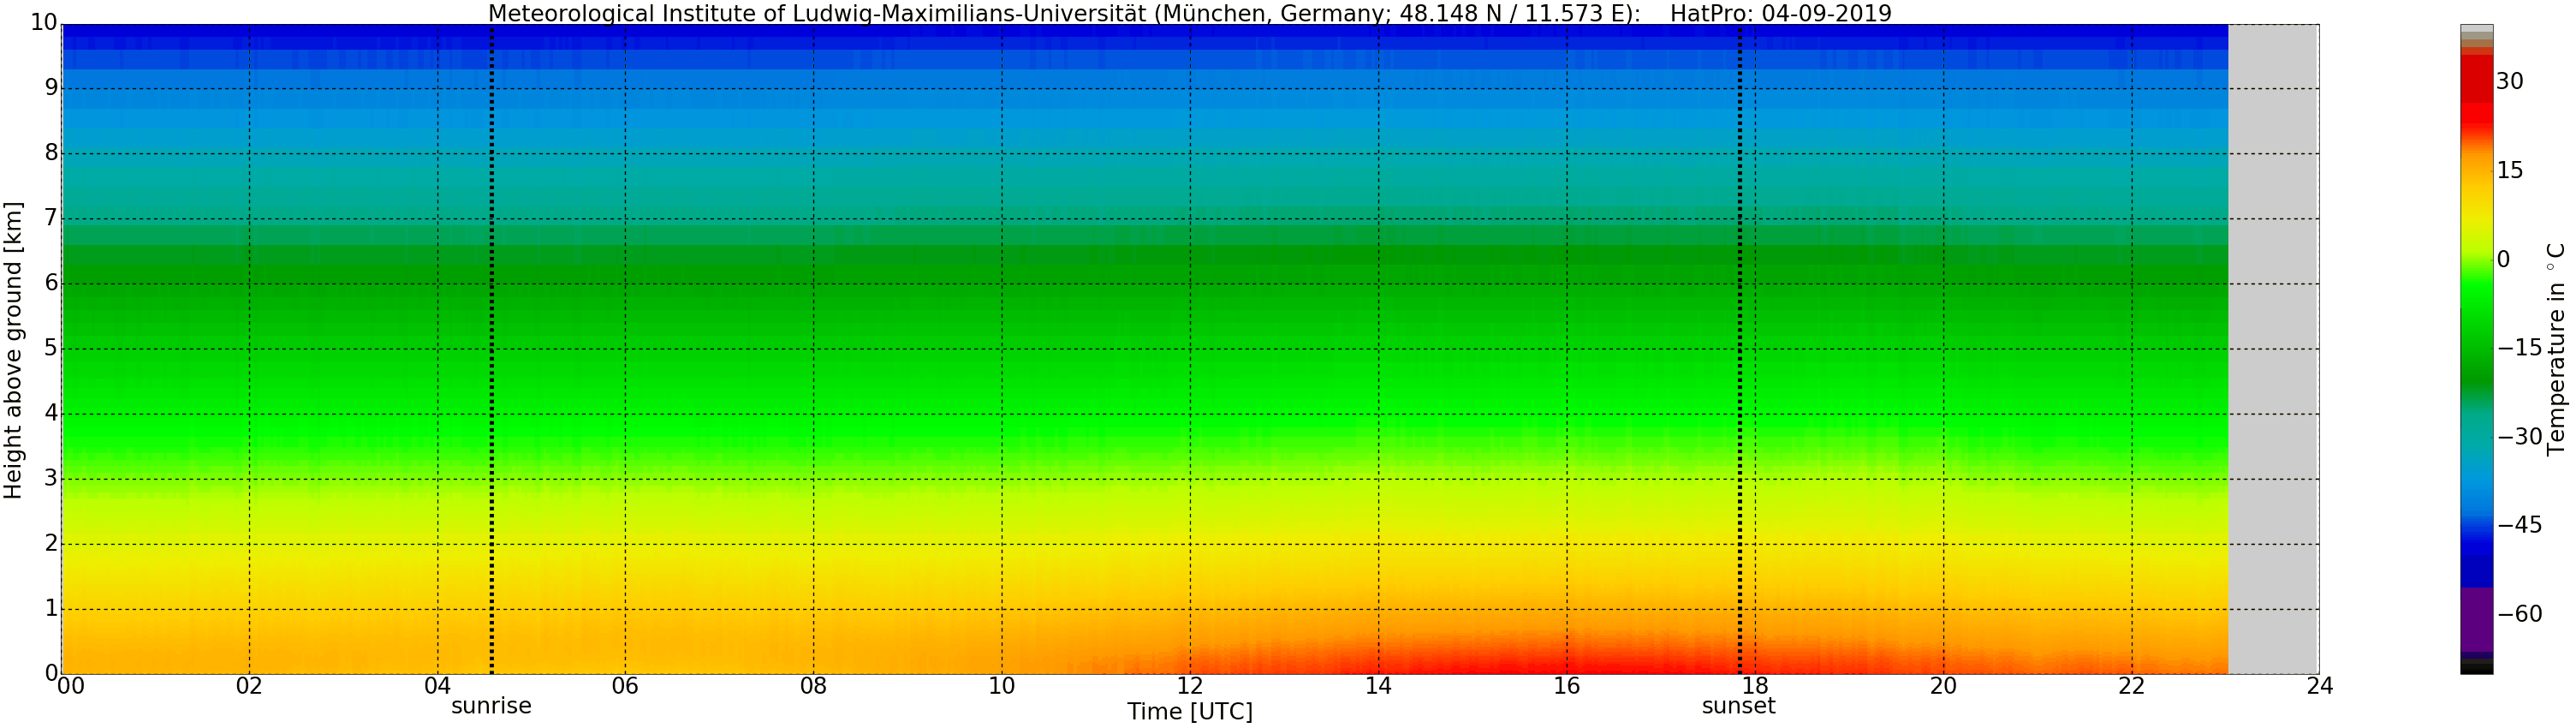This screenshot has width=2576, height=728.
Task: Click the 30 label on the colorbar
Action: pyautogui.click(x=2509, y=82)
